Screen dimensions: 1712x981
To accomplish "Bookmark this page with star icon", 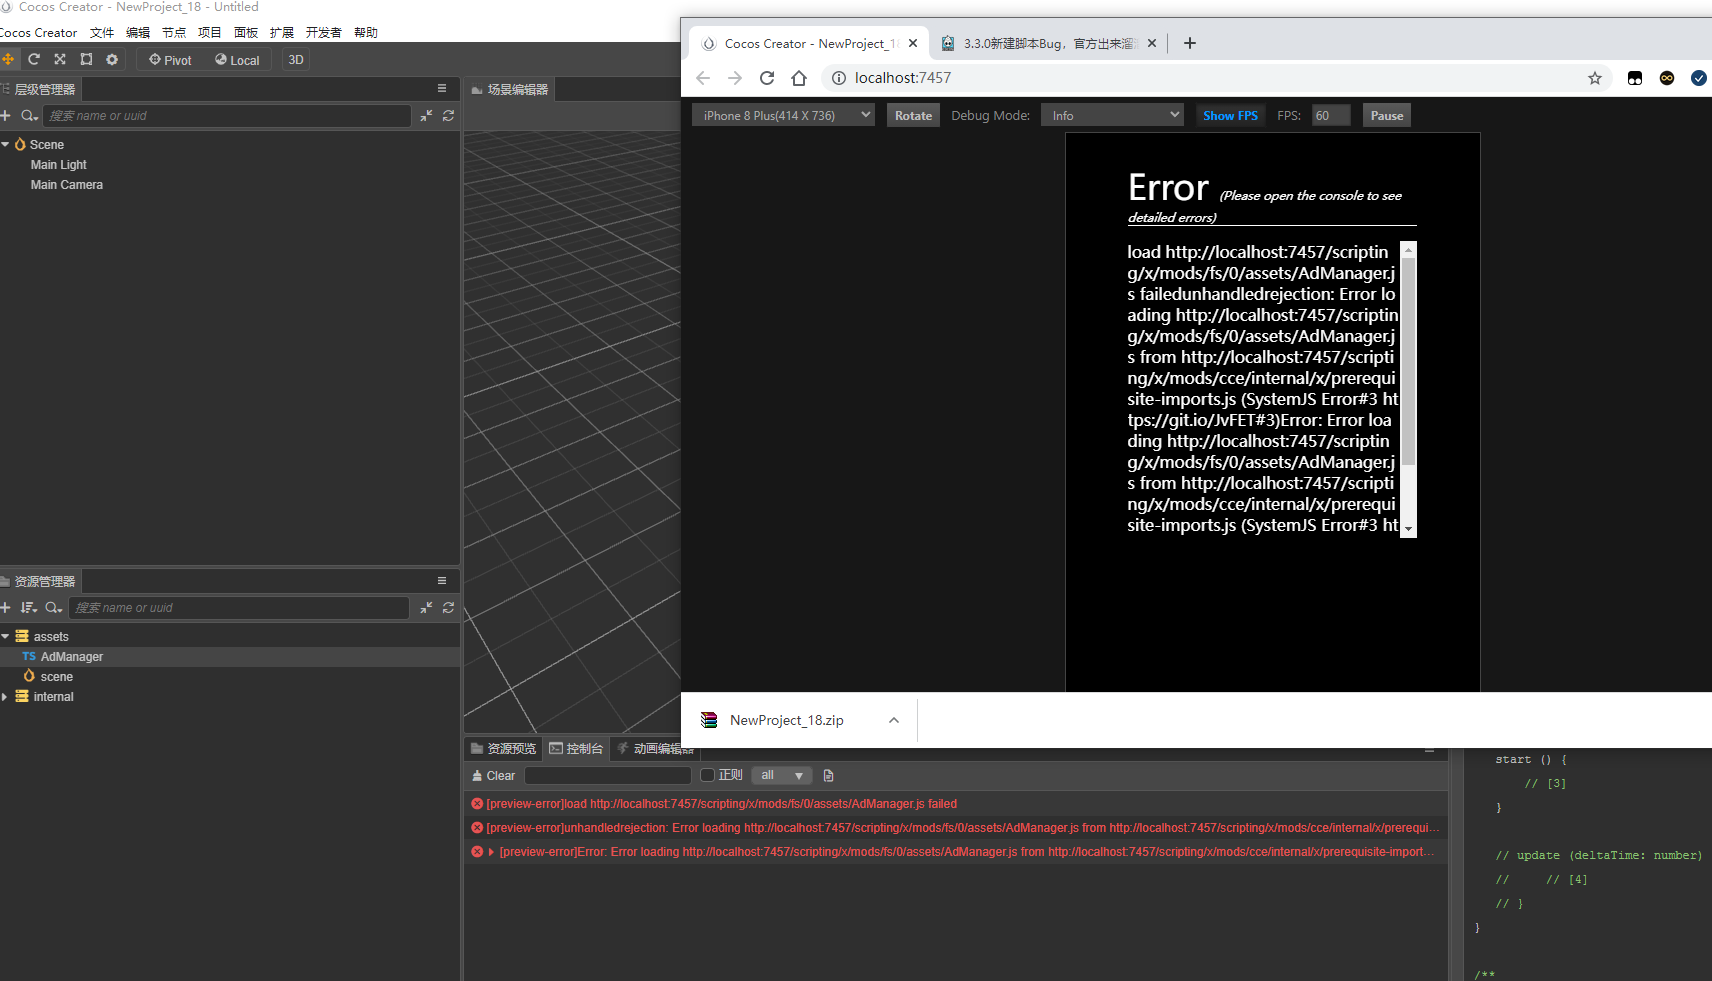I will 1595,78.
